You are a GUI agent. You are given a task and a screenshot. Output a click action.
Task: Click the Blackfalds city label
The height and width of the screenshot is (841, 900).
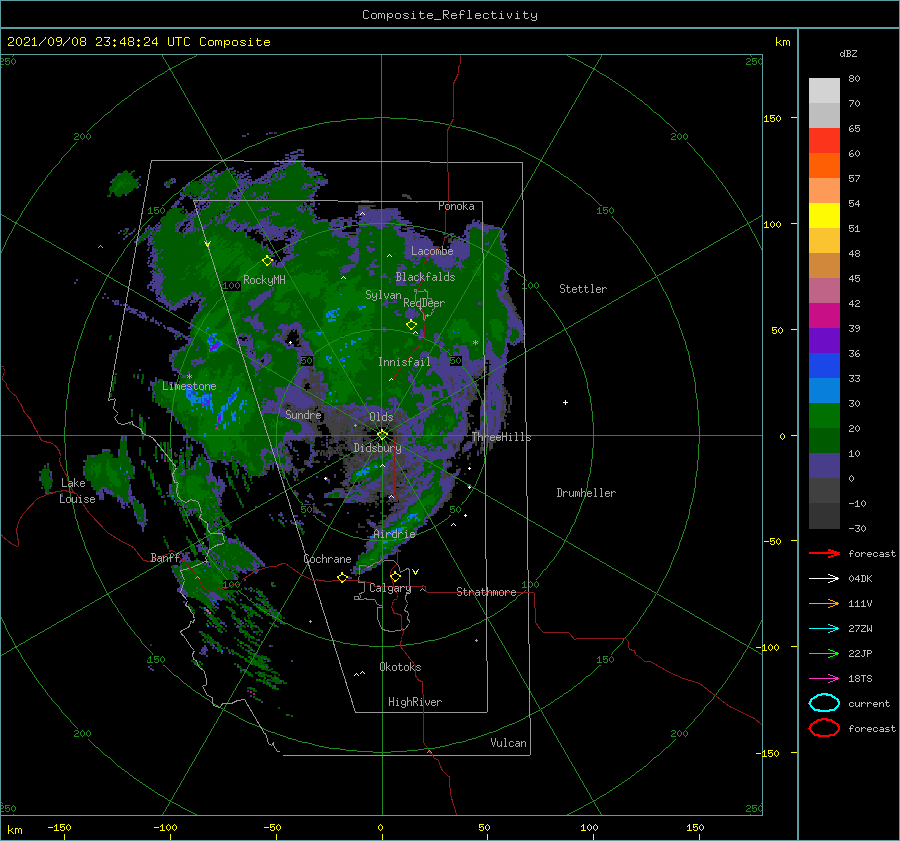[425, 277]
